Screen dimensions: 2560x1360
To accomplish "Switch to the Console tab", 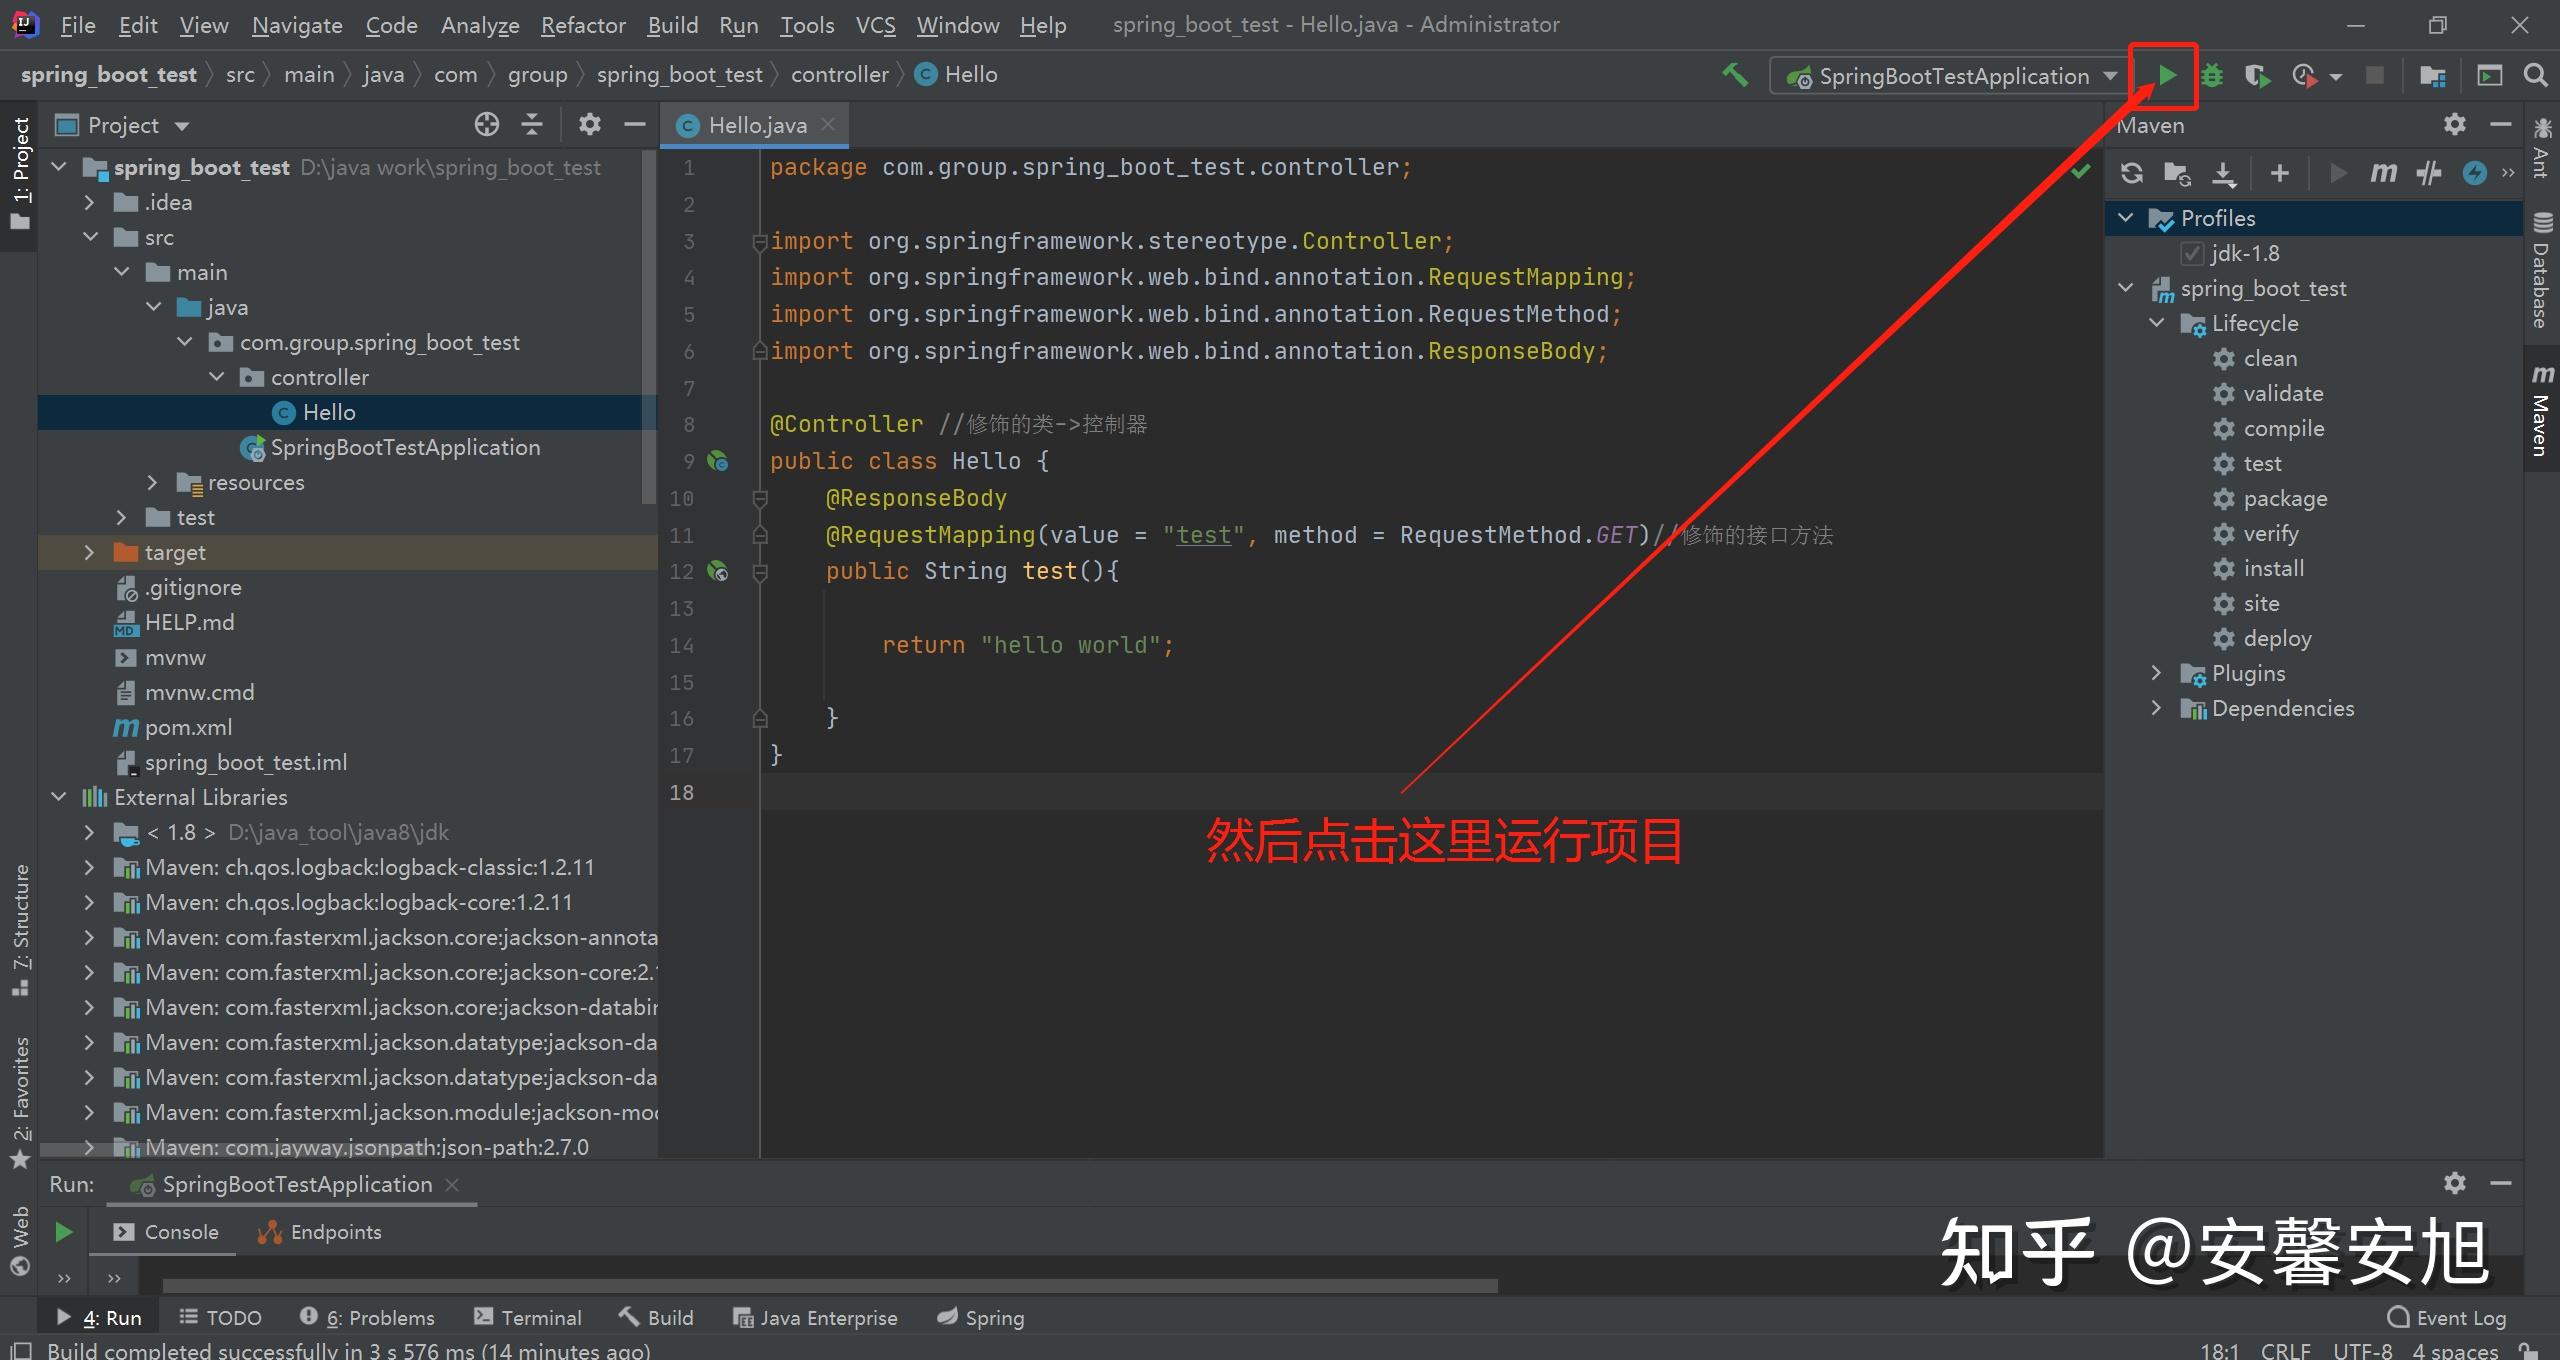I will [x=166, y=1232].
